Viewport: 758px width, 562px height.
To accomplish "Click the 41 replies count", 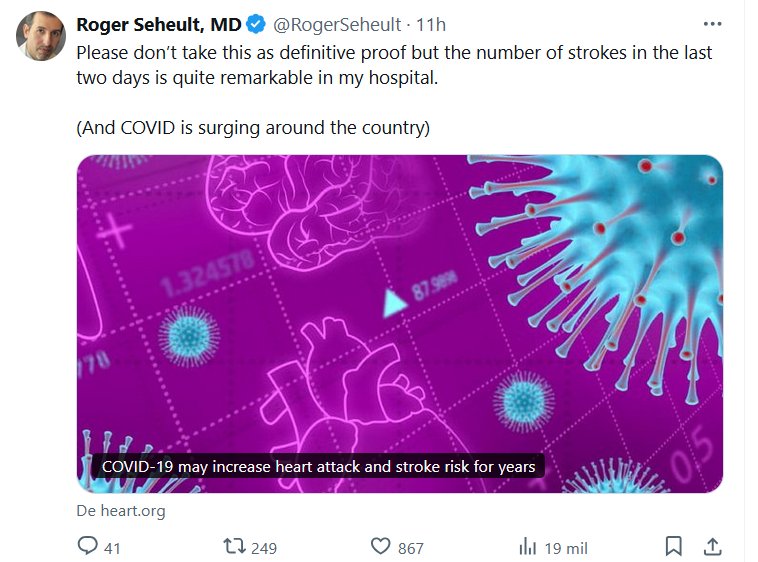I will [x=112, y=548].
